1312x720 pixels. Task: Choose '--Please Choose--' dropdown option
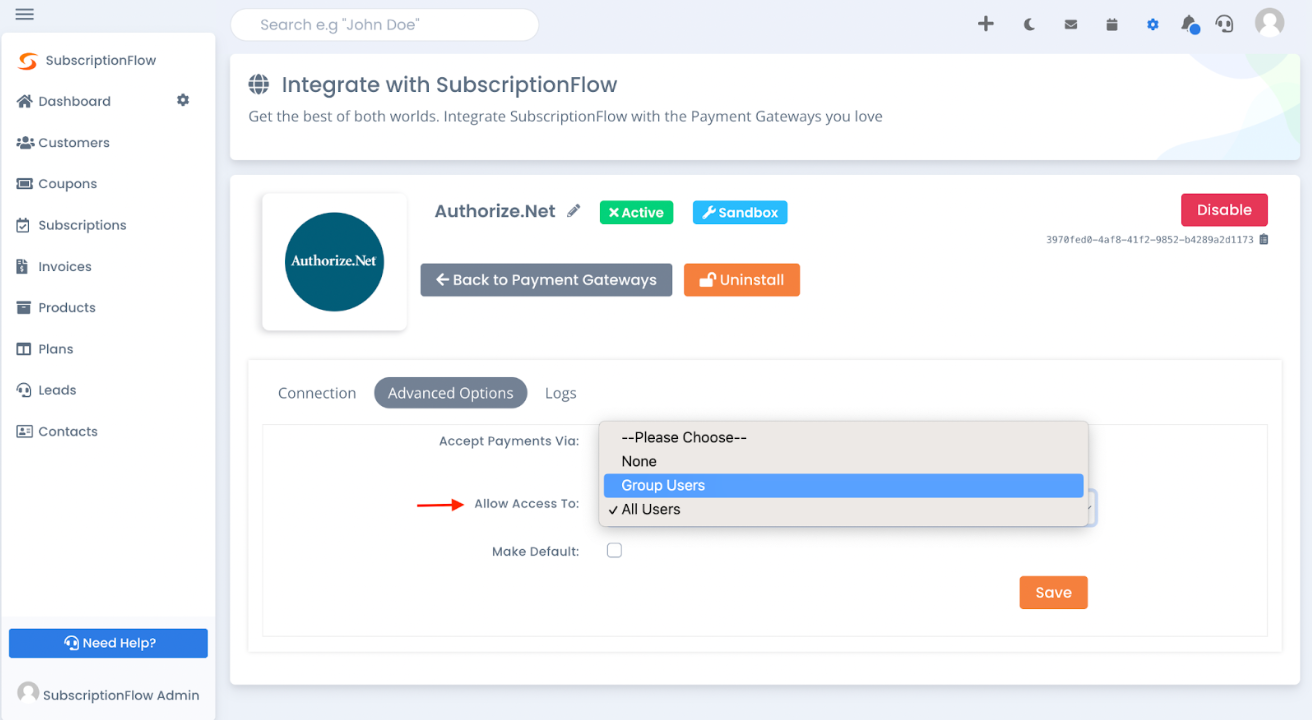point(843,437)
